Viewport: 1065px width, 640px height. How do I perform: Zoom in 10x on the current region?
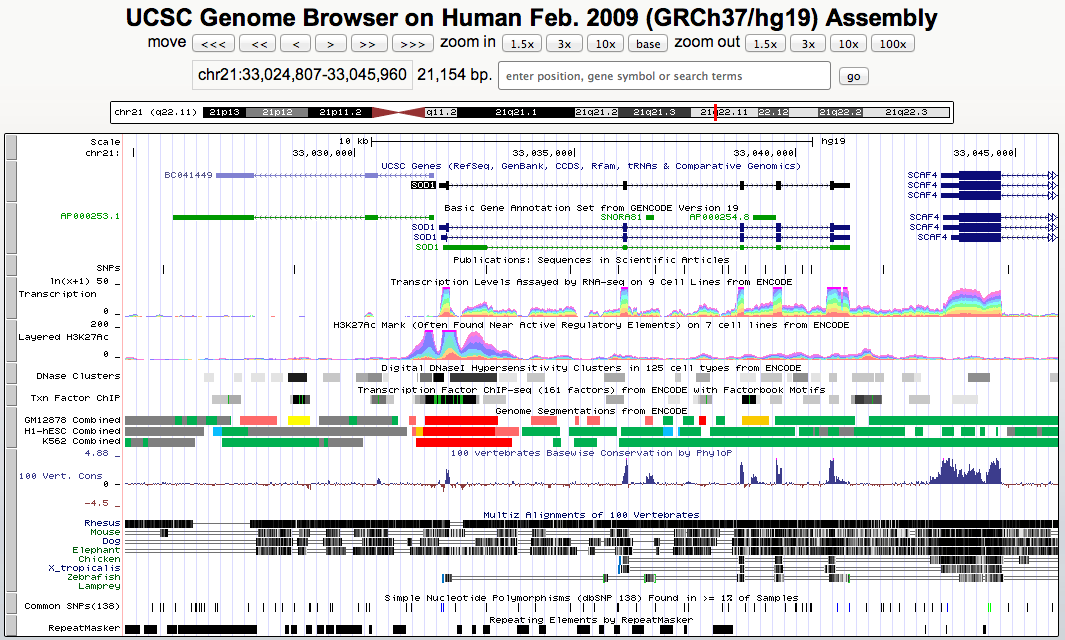(604, 44)
